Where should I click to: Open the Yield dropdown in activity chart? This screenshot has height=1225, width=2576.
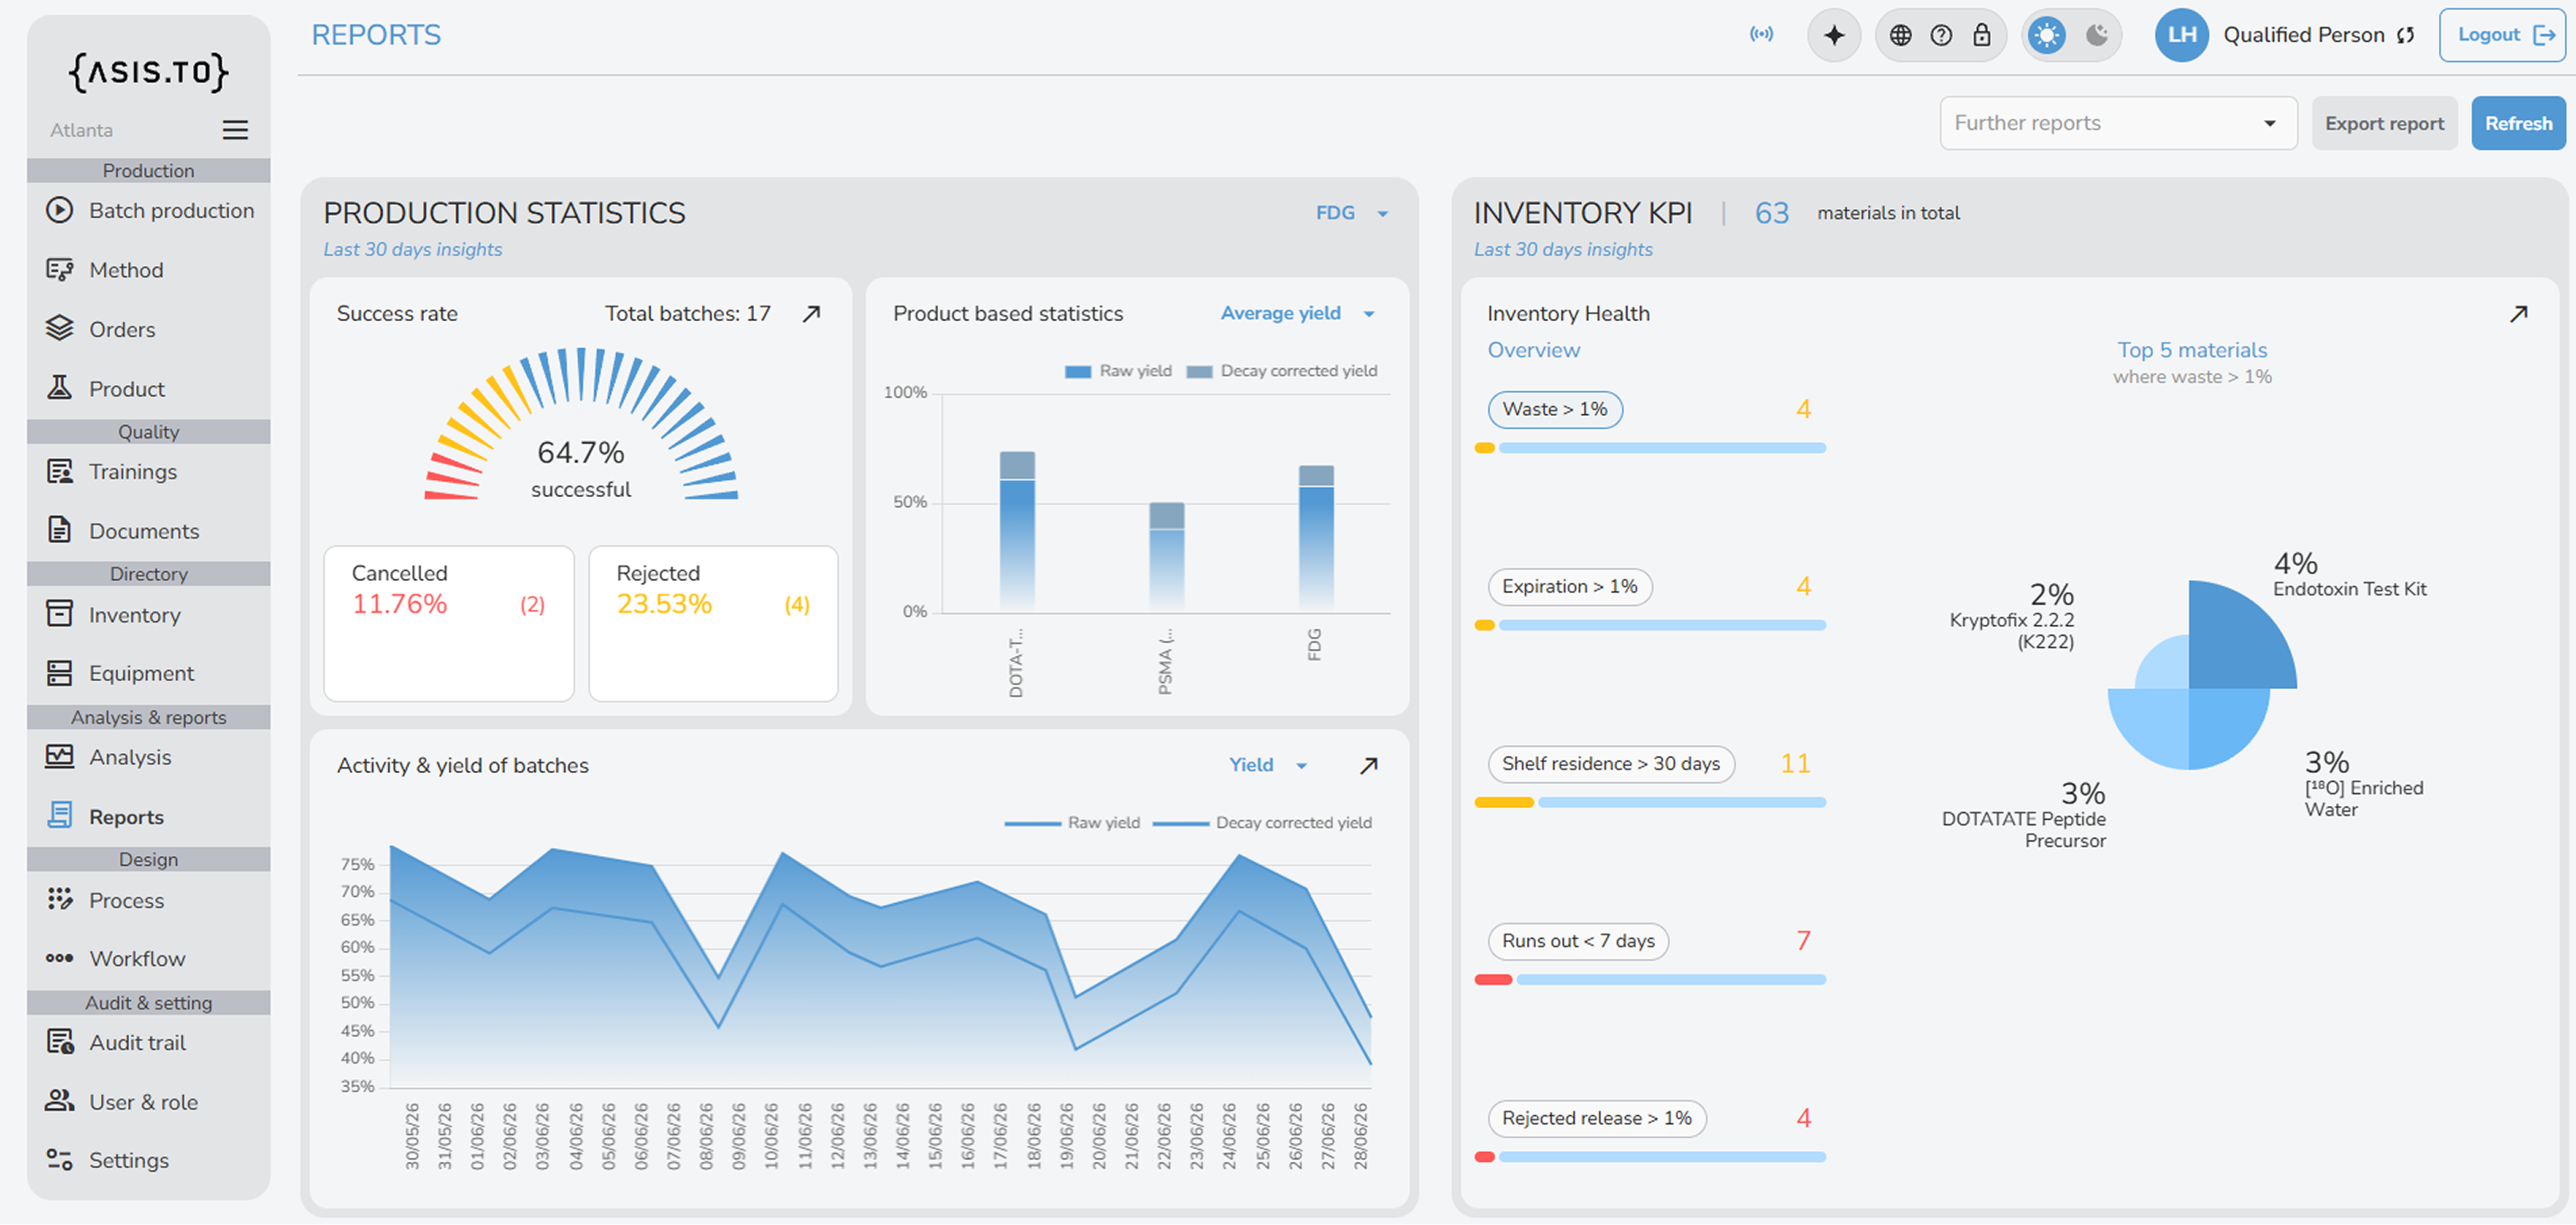[1268, 766]
